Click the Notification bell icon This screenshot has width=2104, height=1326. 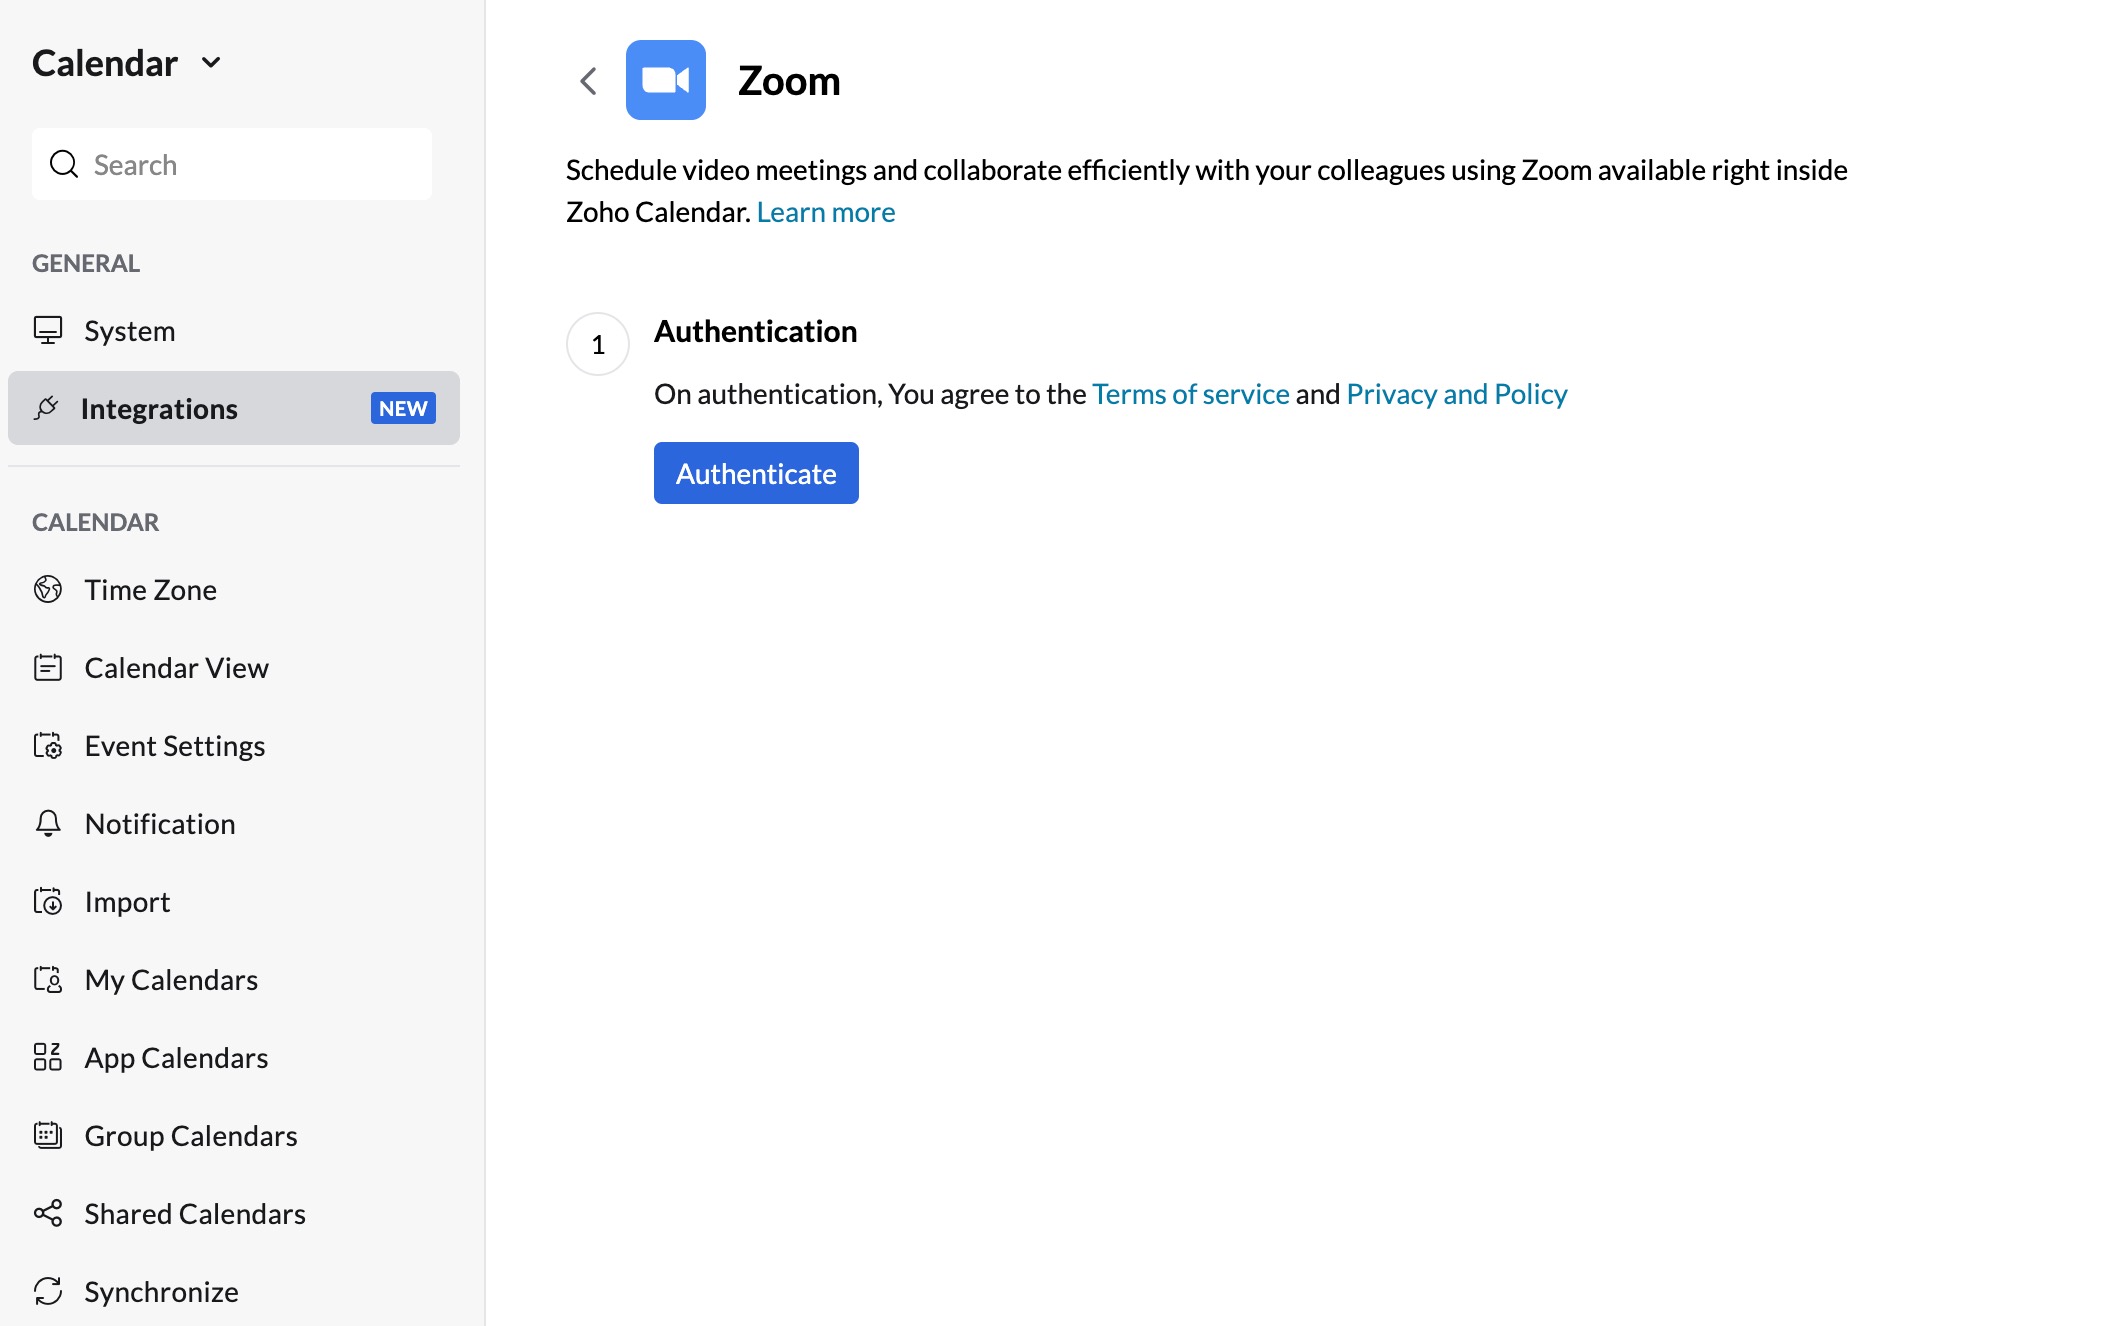pos(48,823)
